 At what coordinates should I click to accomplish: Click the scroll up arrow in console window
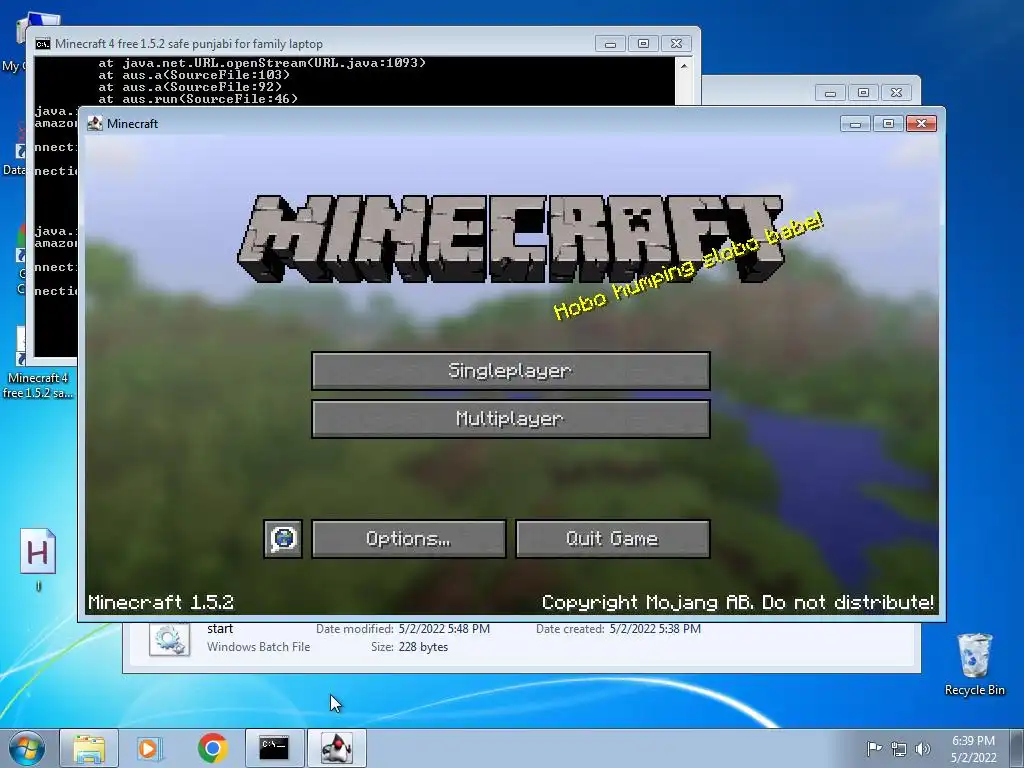[684, 66]
